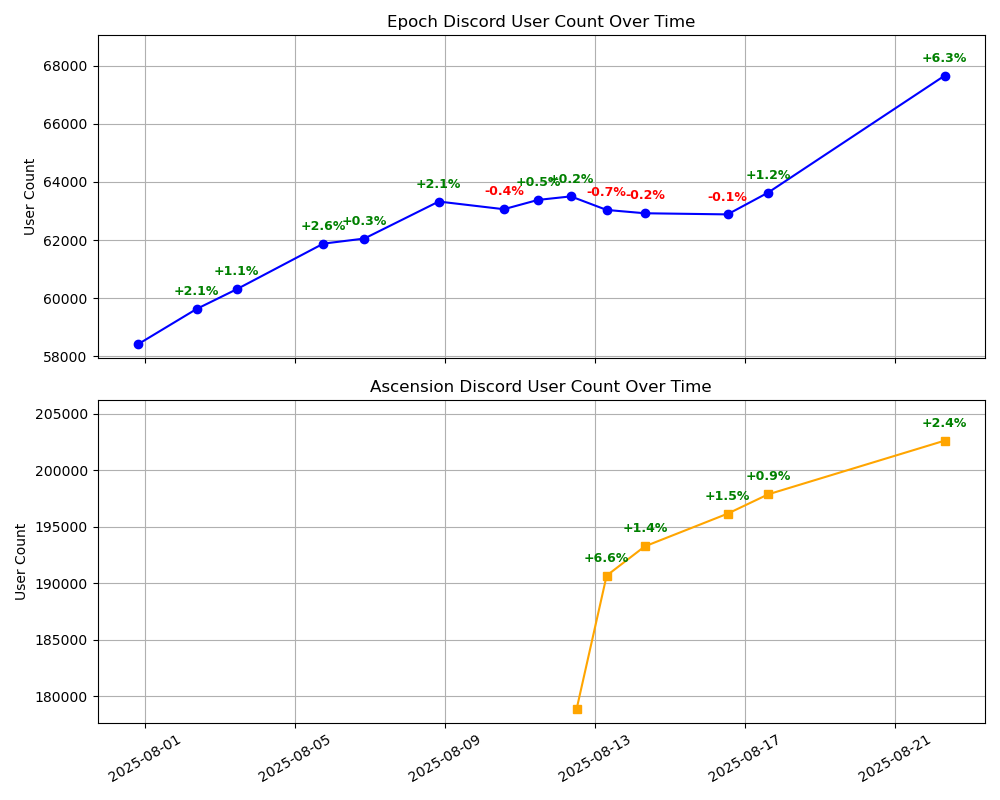Click the red -0.1% annotation
The height and width of the screenshot is (800, 1000).
click(x=727, y=196)
